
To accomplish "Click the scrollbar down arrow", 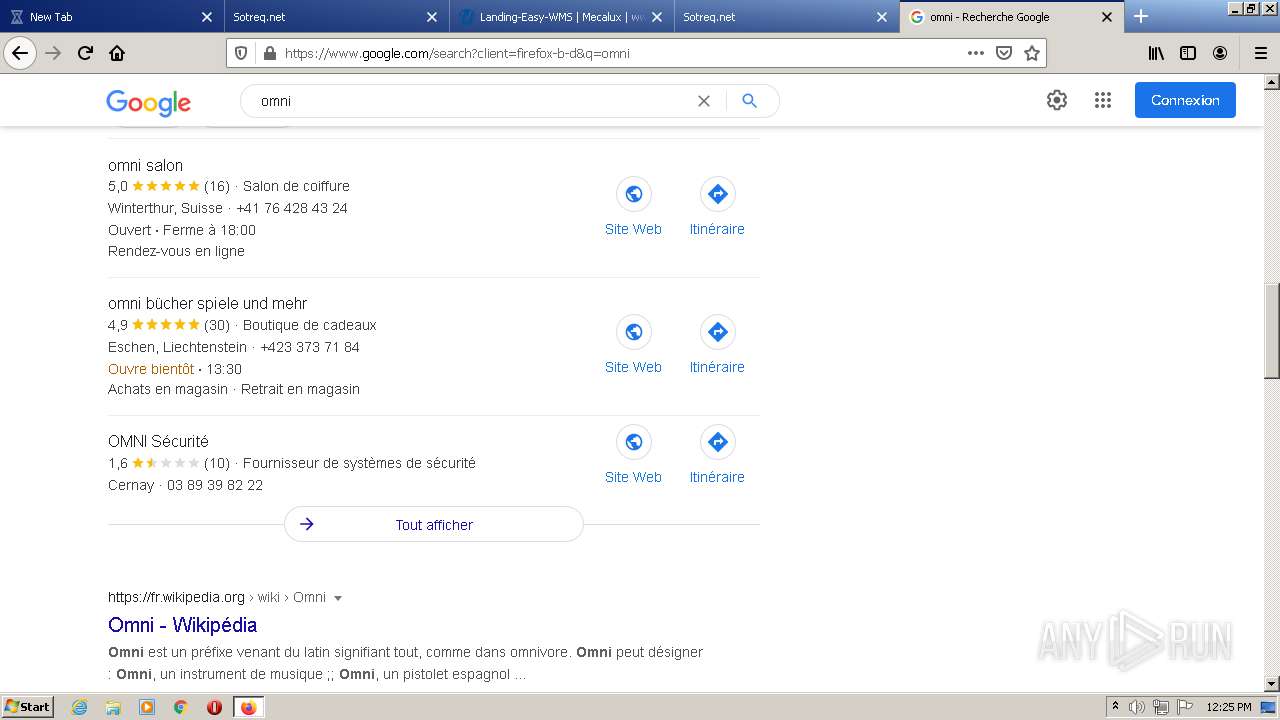I will (x=1271, y=684).
